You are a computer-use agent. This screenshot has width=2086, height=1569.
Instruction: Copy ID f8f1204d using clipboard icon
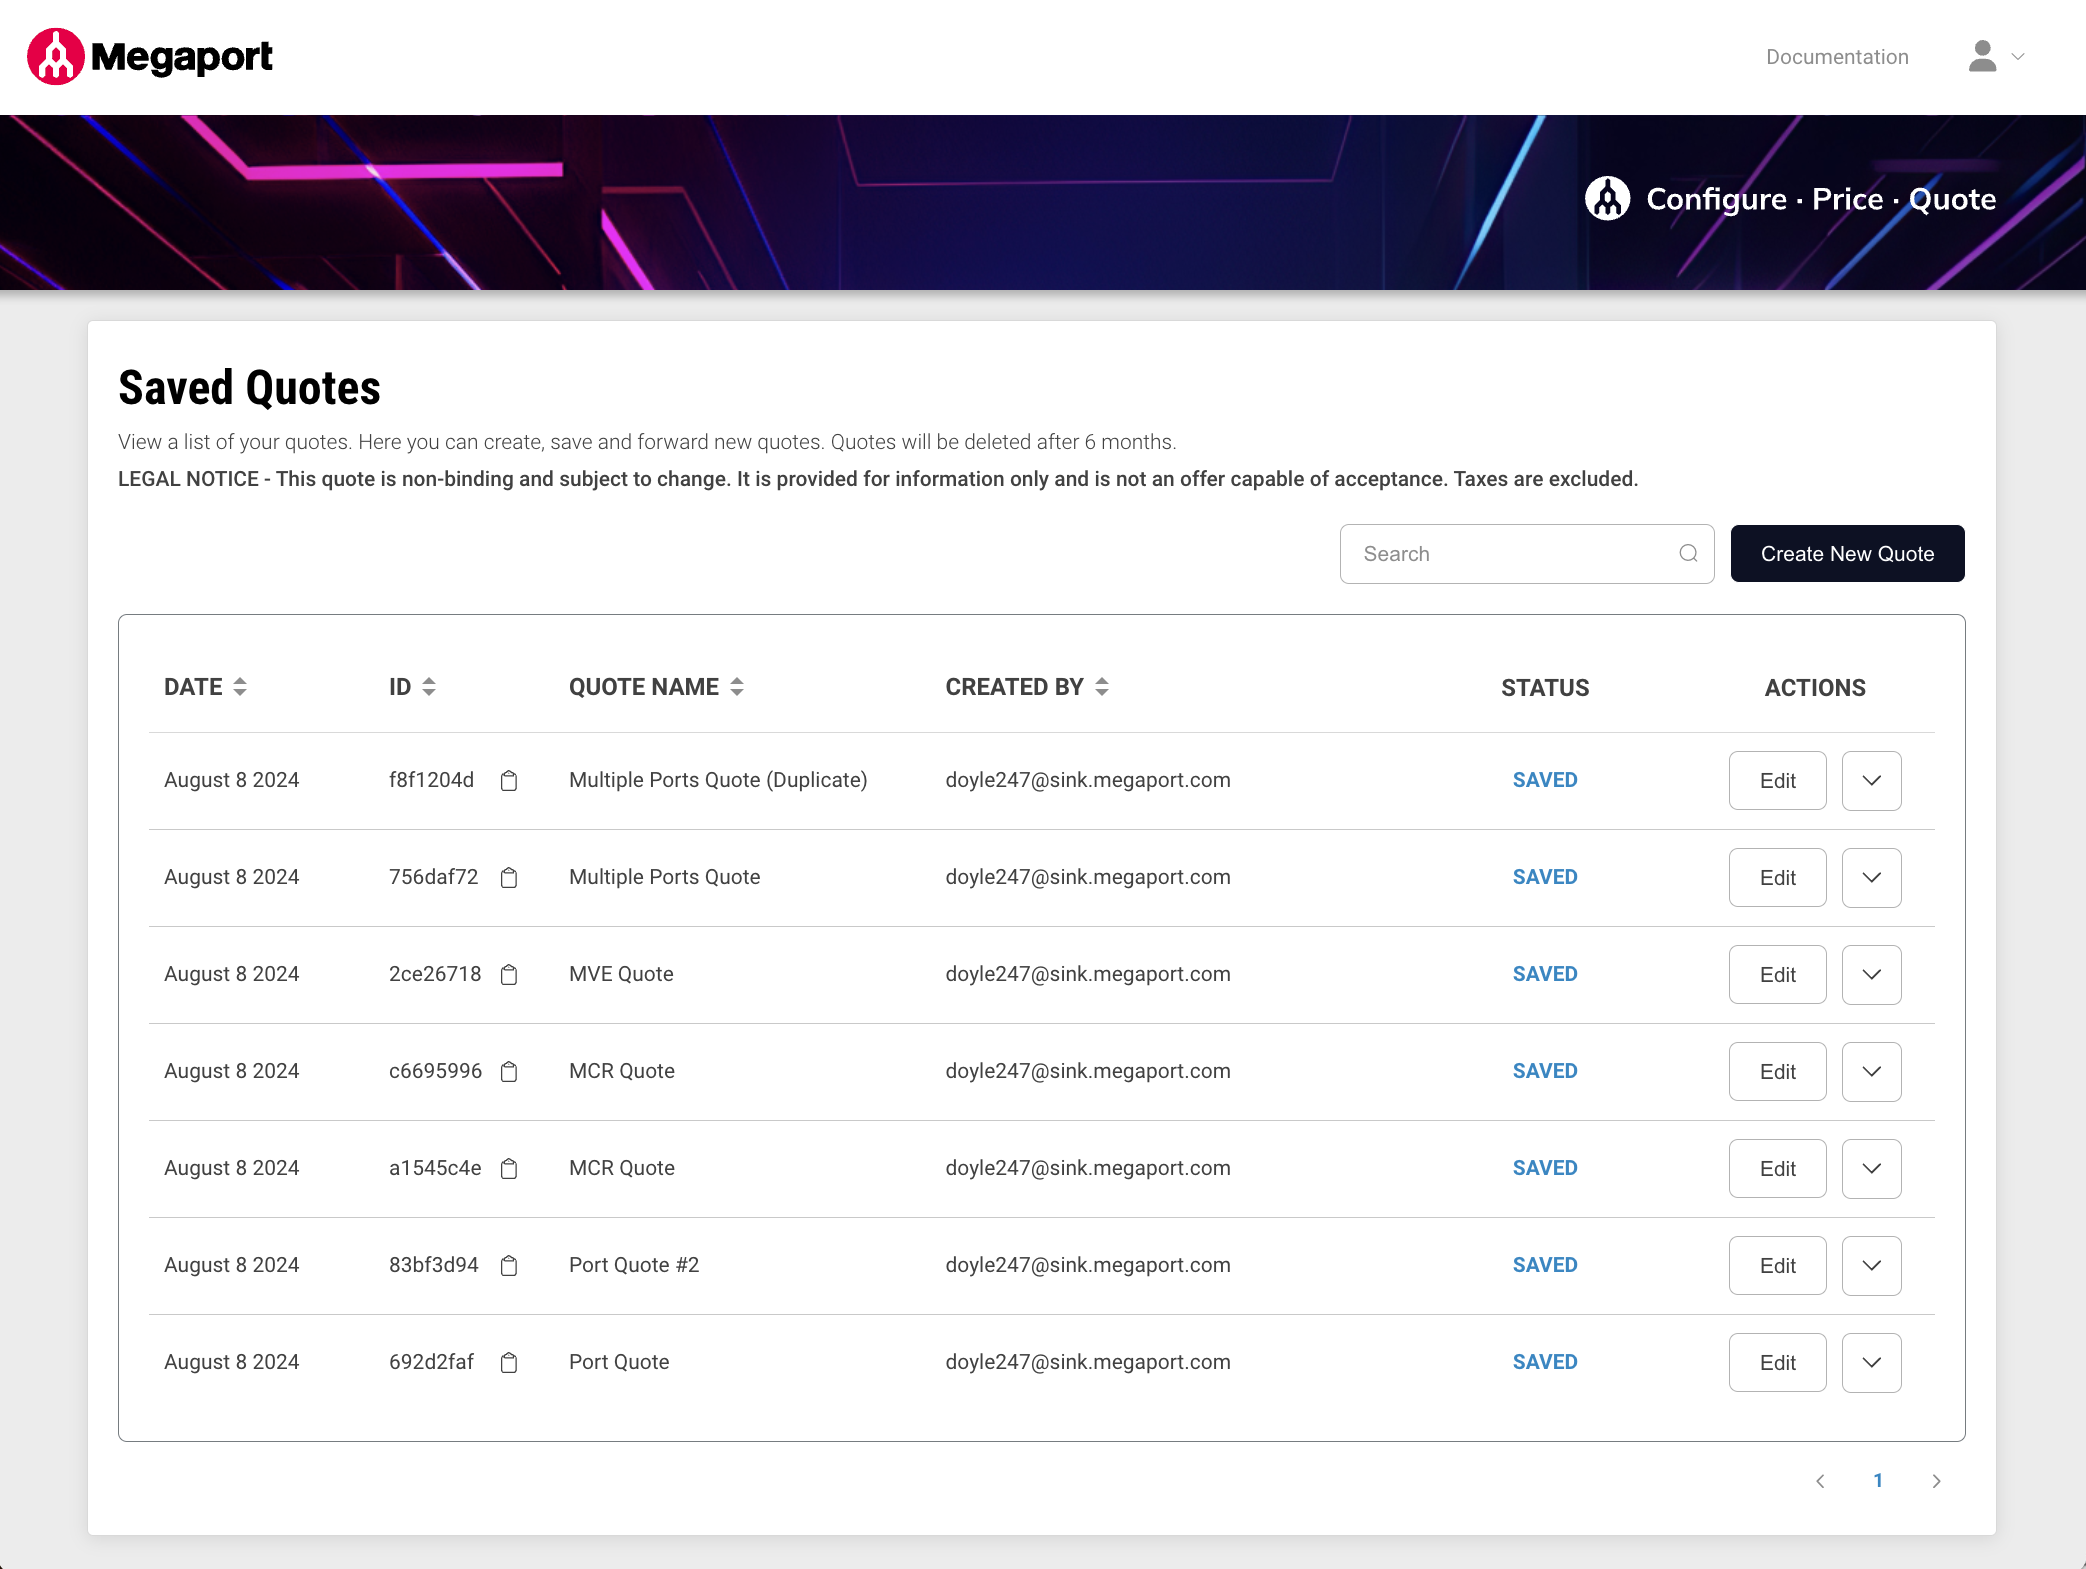(x=509, y=781)
